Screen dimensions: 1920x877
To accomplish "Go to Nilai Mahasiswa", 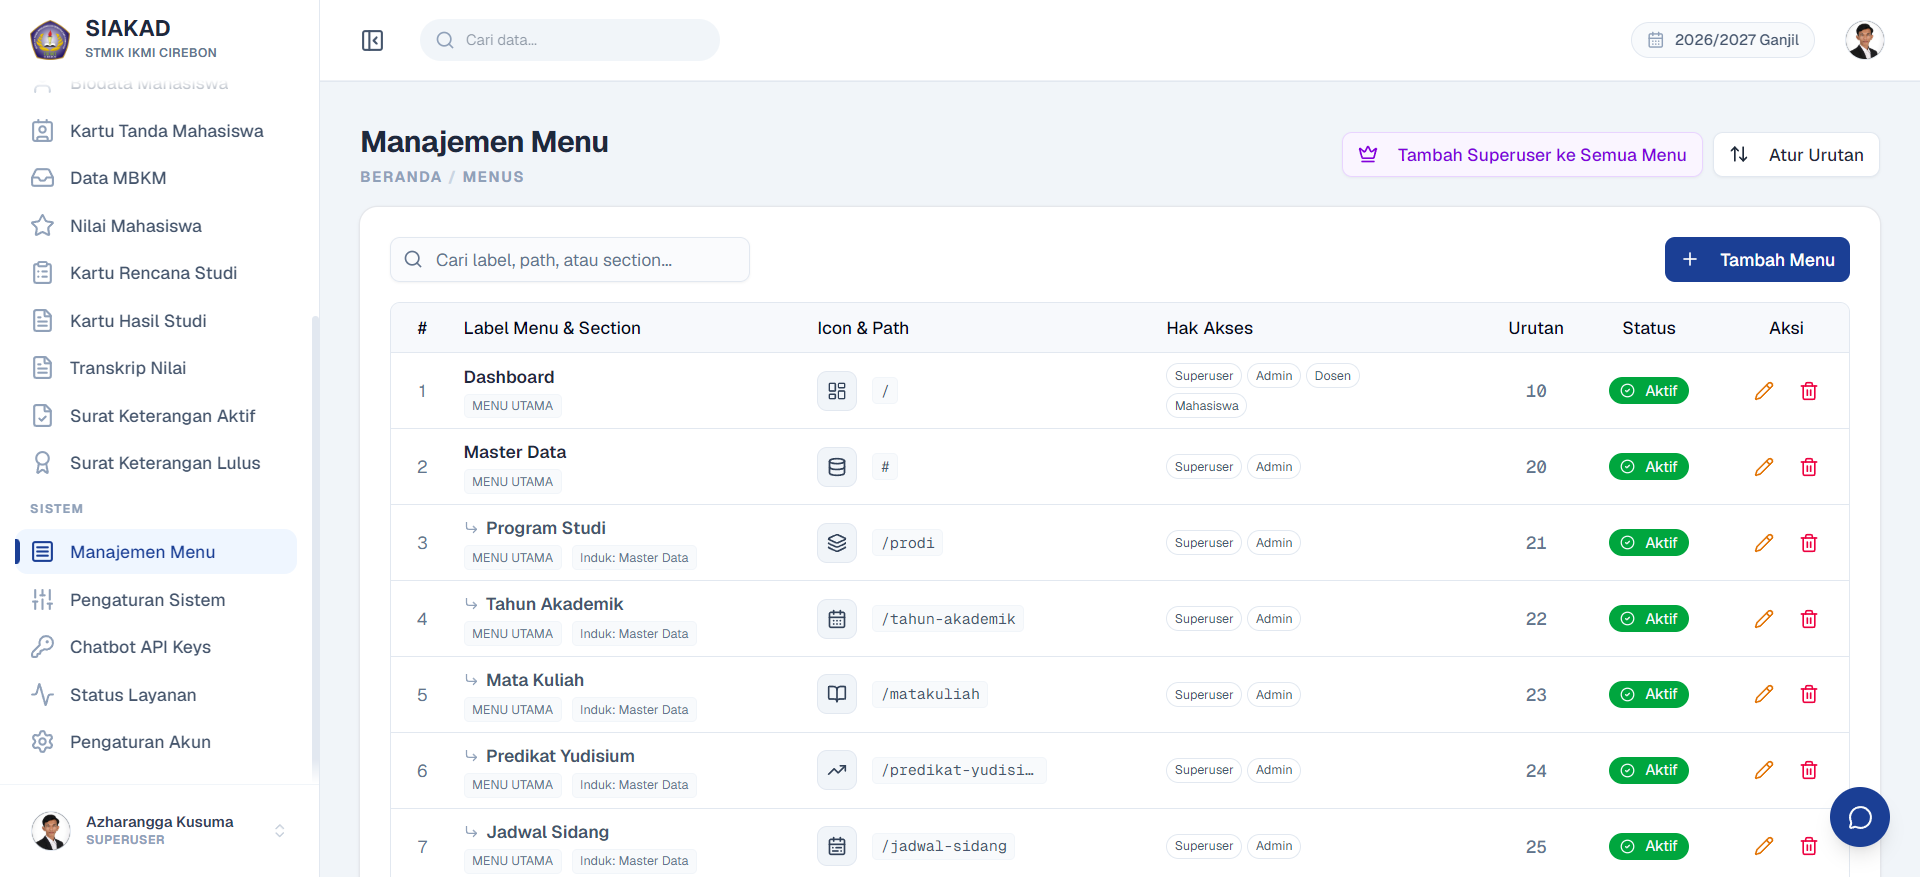I will click(x=157, y=226).
